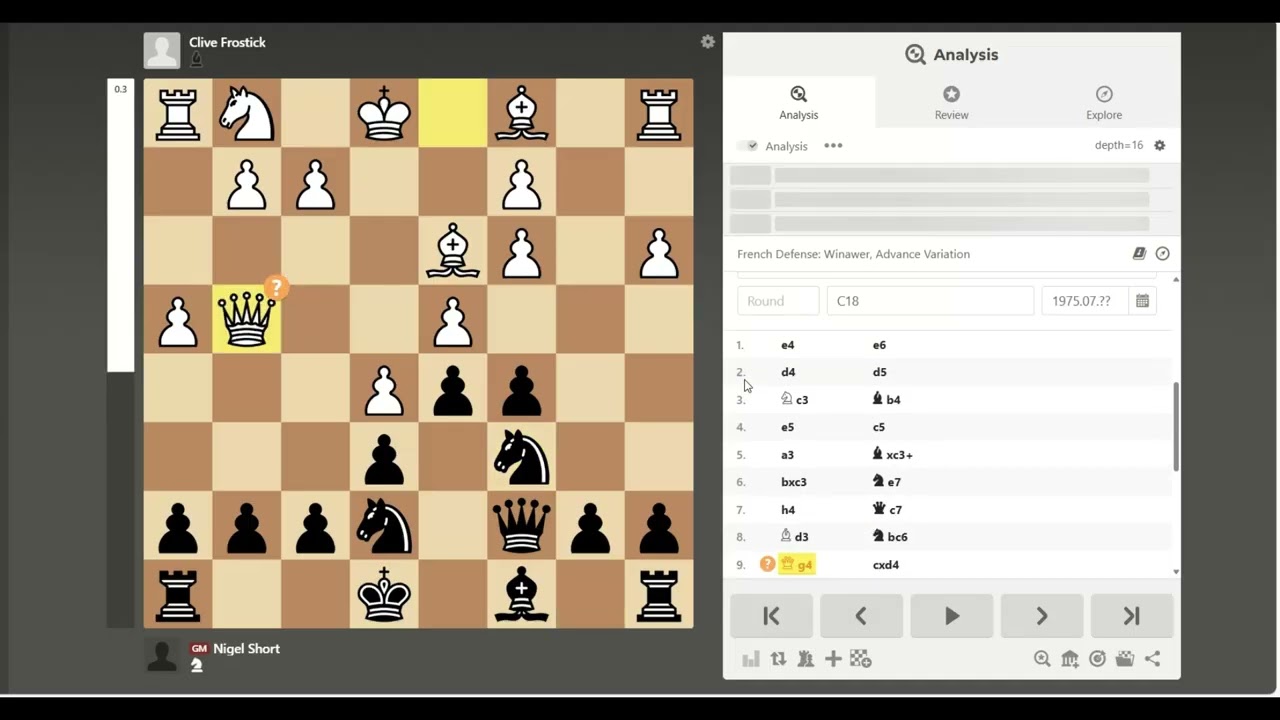Click the ECO code field C18
The width and height of the screenshot is (1280, 720).
(x=930, y=301)
